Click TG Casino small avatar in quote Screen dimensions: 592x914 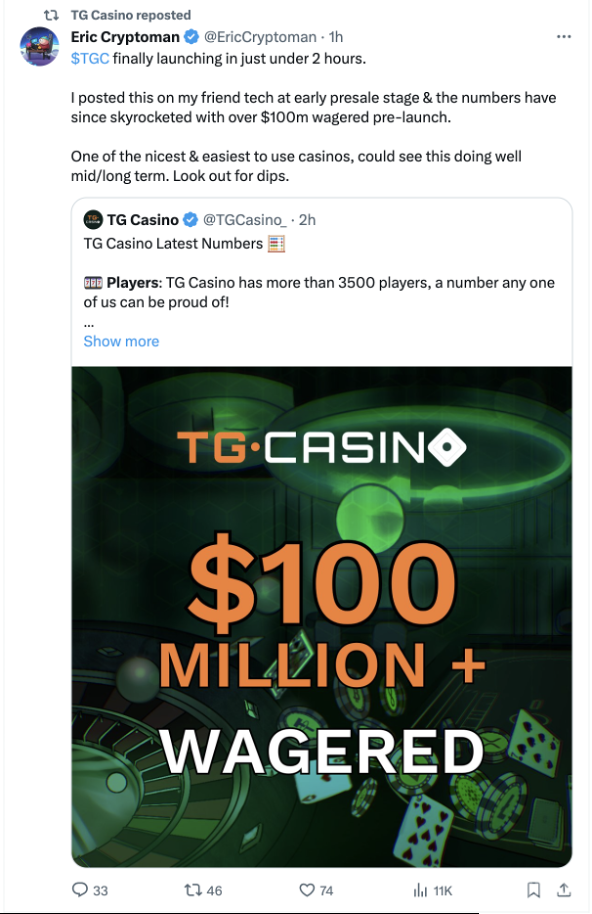pos(93,220)
